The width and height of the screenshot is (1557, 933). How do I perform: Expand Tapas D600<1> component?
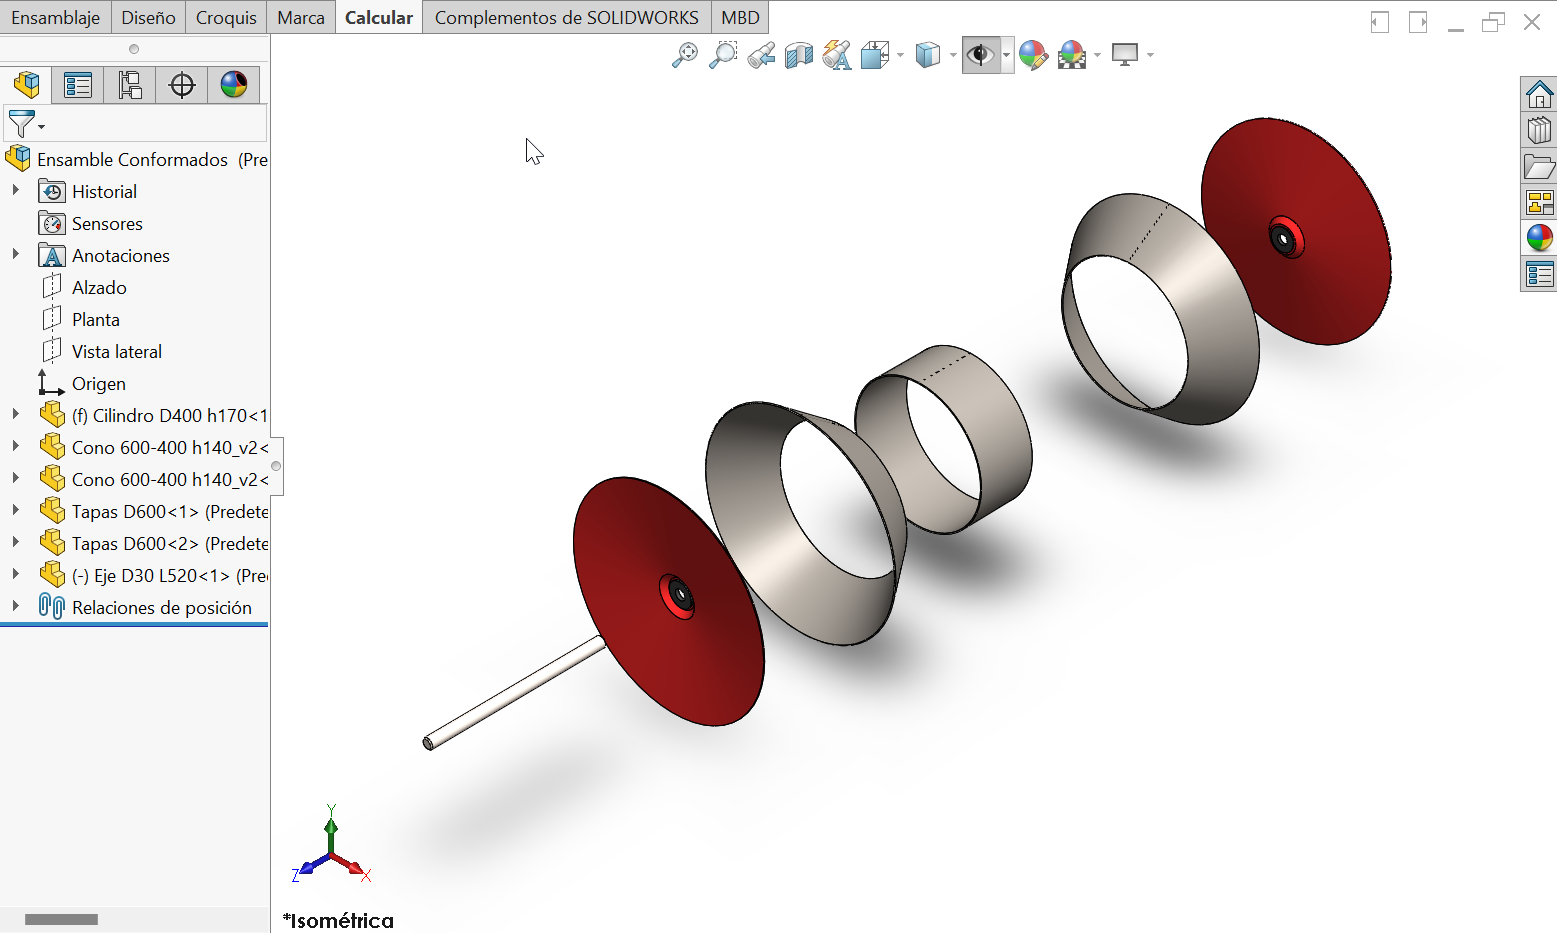[x=15, y=510]
